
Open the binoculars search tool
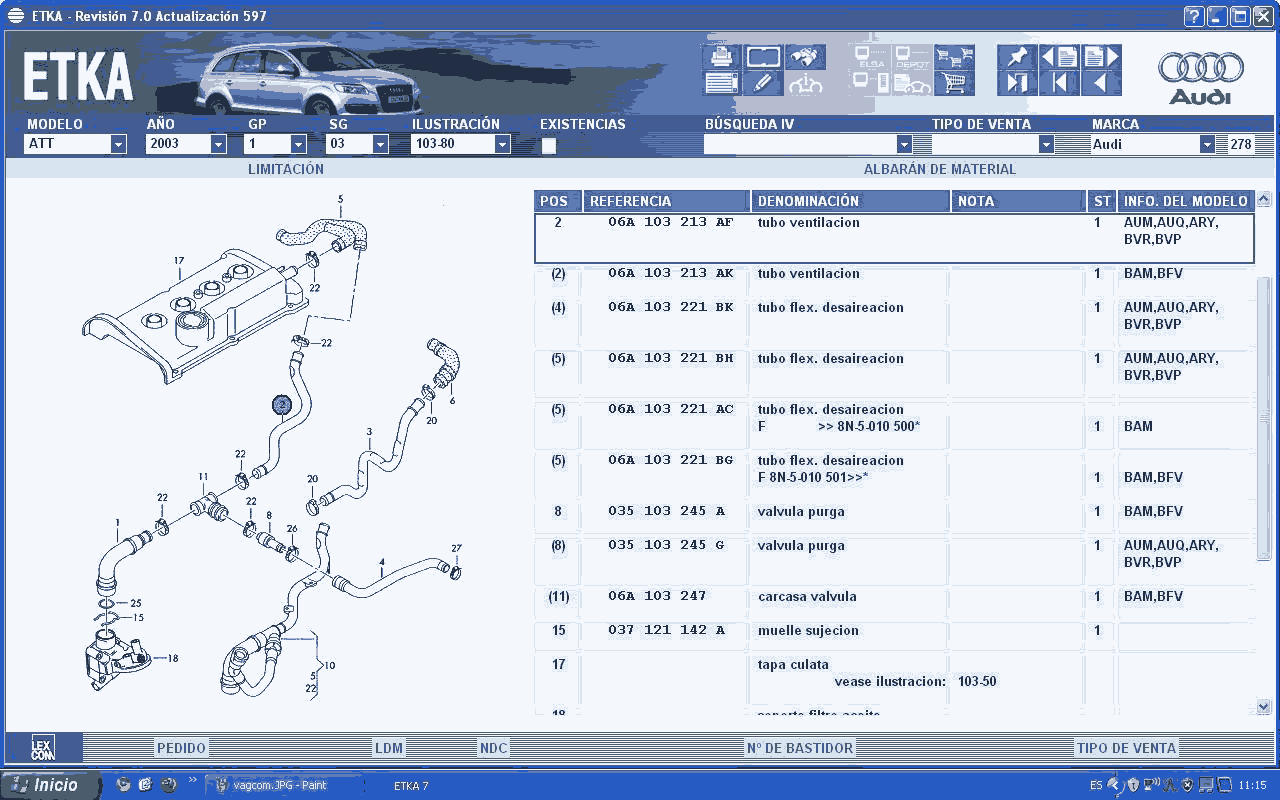point(805,57)
